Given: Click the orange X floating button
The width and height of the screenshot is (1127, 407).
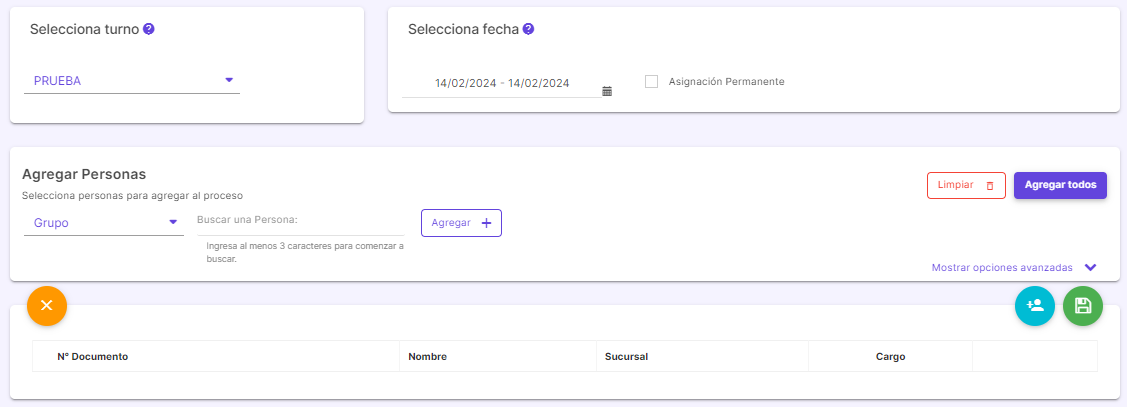Looking at the screenshot, I should tap(47, 306).
